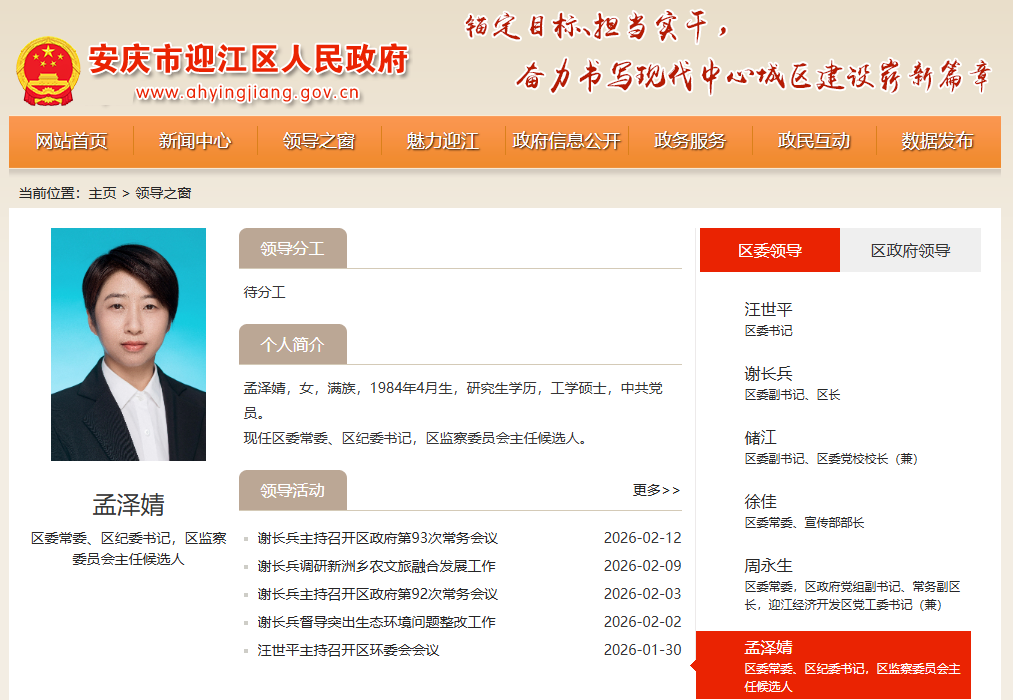The height and width of the screenshot is (700, 1013).
Task: Click the portrait photo of 孟泽婧
Action: coord(129,344)
